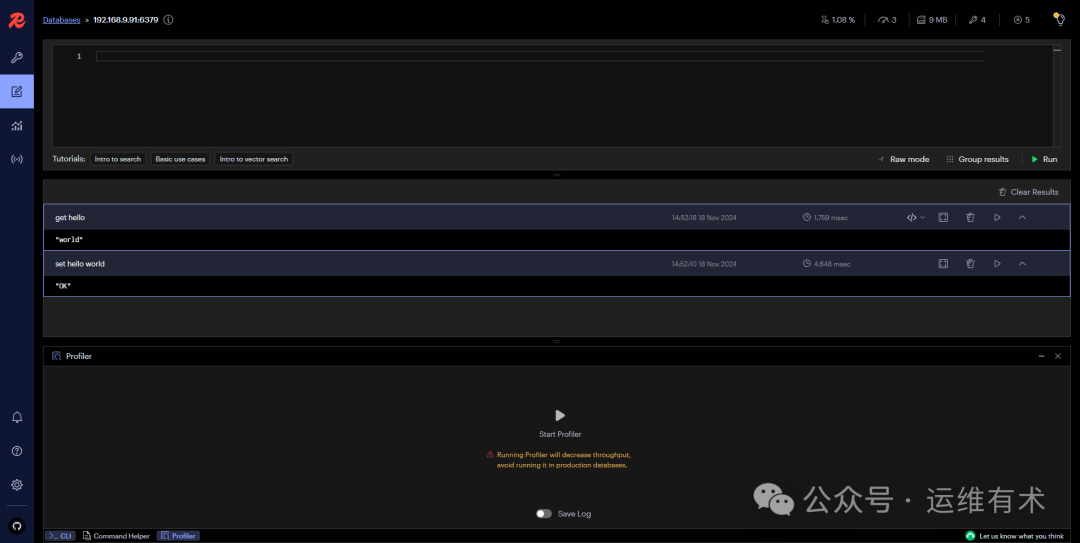Click the database info icon next to address
This screenshot has height=543, width=1080.
click(x=168, y=20)
